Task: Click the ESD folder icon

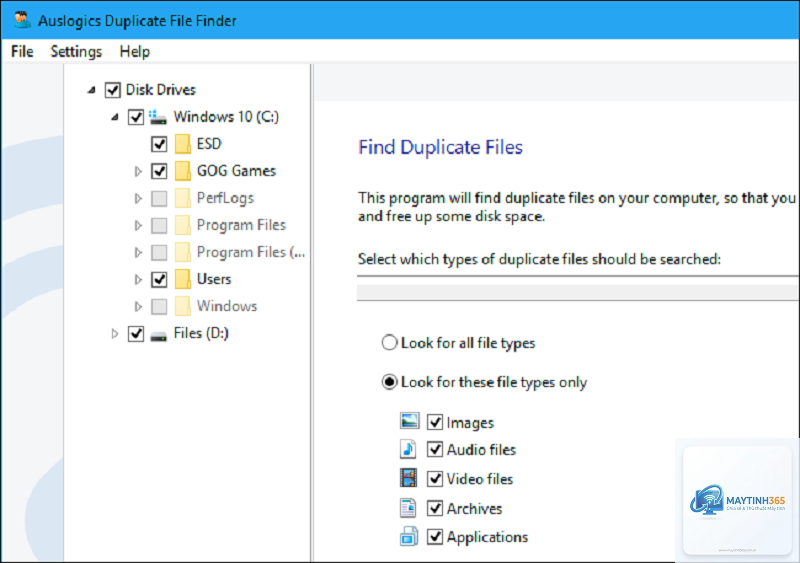Action: [x=183, y=144]
